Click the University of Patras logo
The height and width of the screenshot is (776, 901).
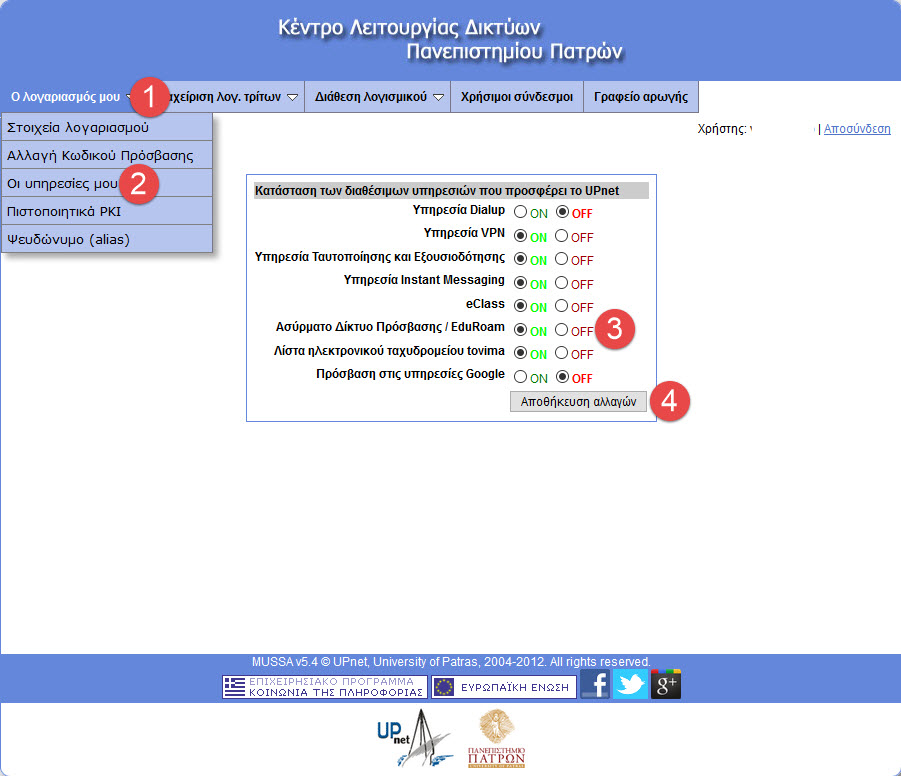coord(496,739)
